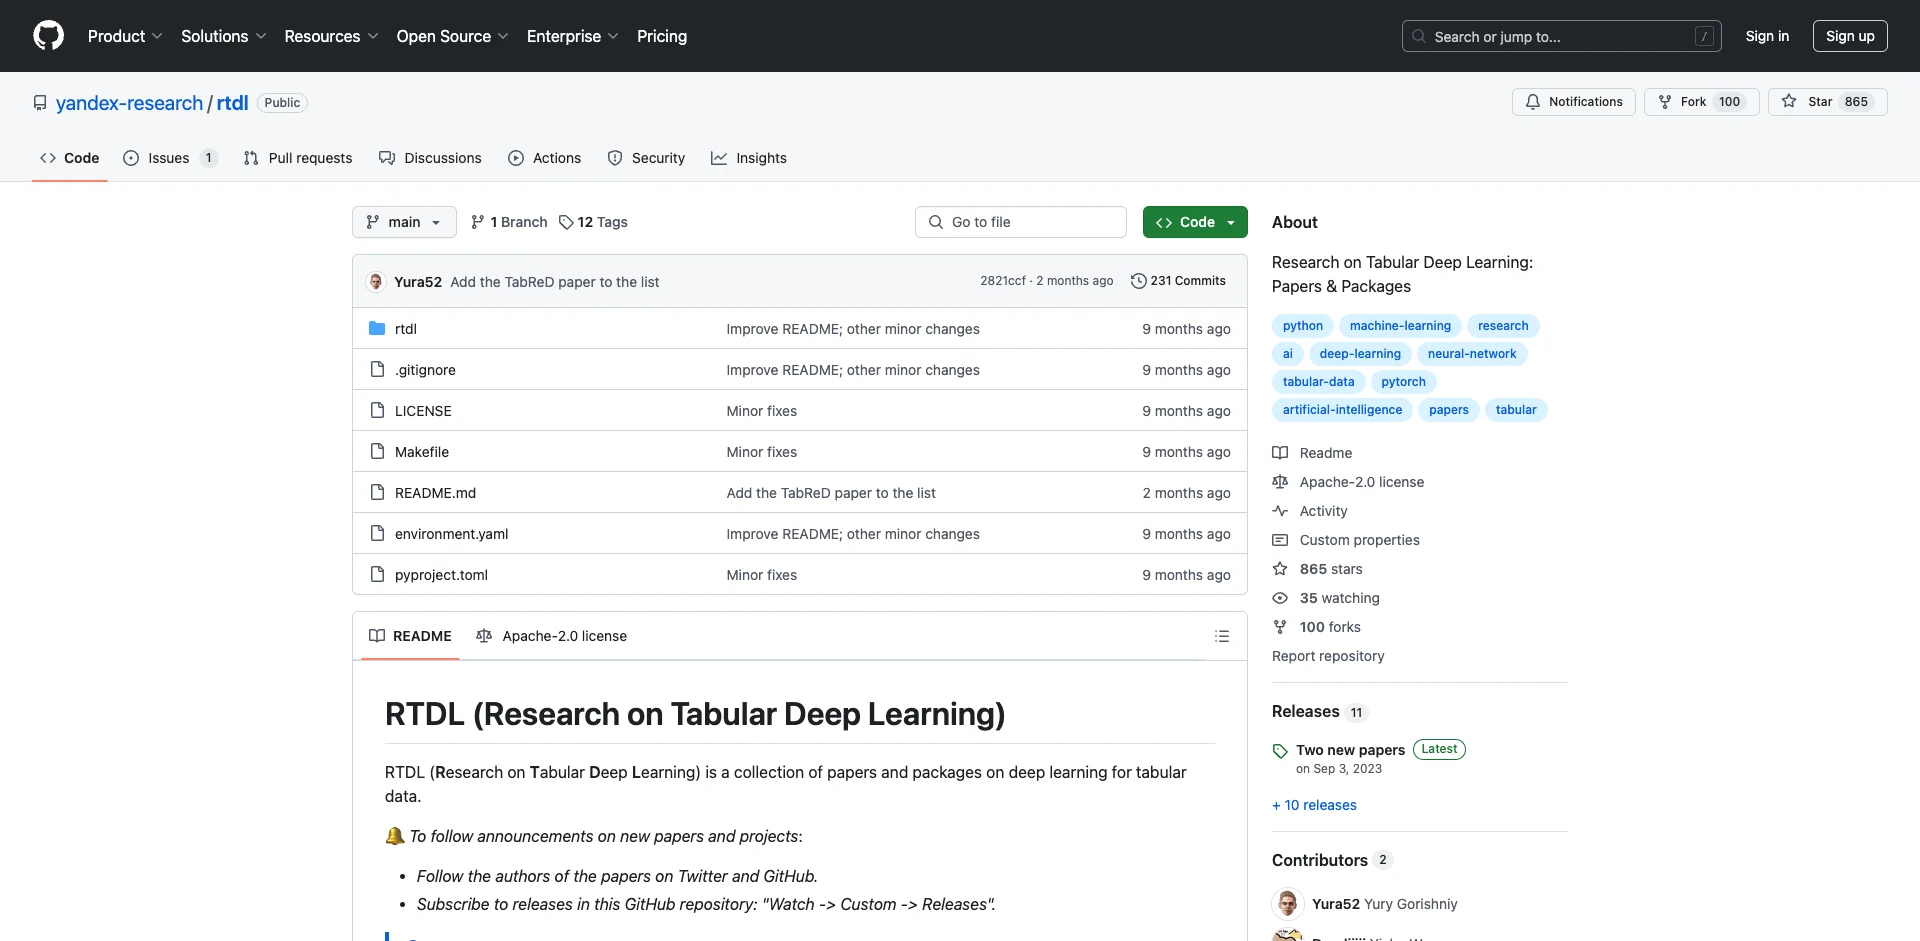Image resolution: width=1920 pixels, height=941 pixels.
Task: Open the main branch selector dropdown
Action: click(x=404, y=222)
